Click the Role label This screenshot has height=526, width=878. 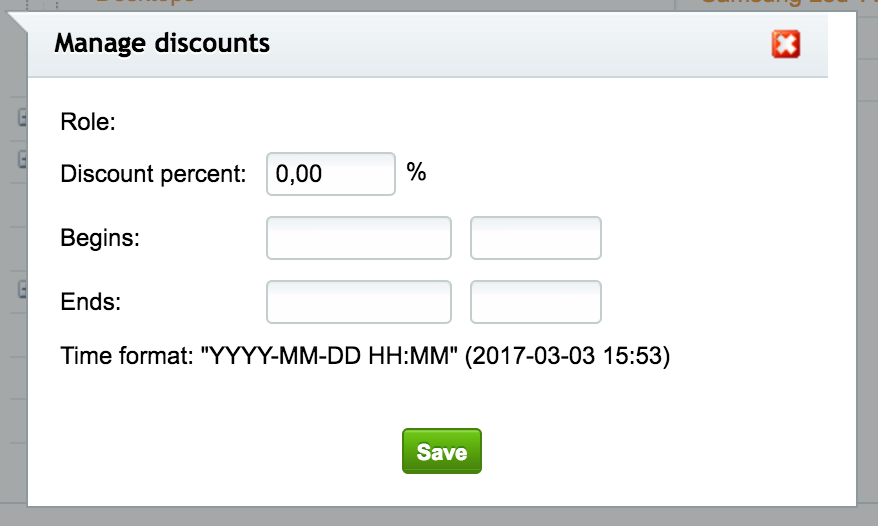tap(88, 122)
